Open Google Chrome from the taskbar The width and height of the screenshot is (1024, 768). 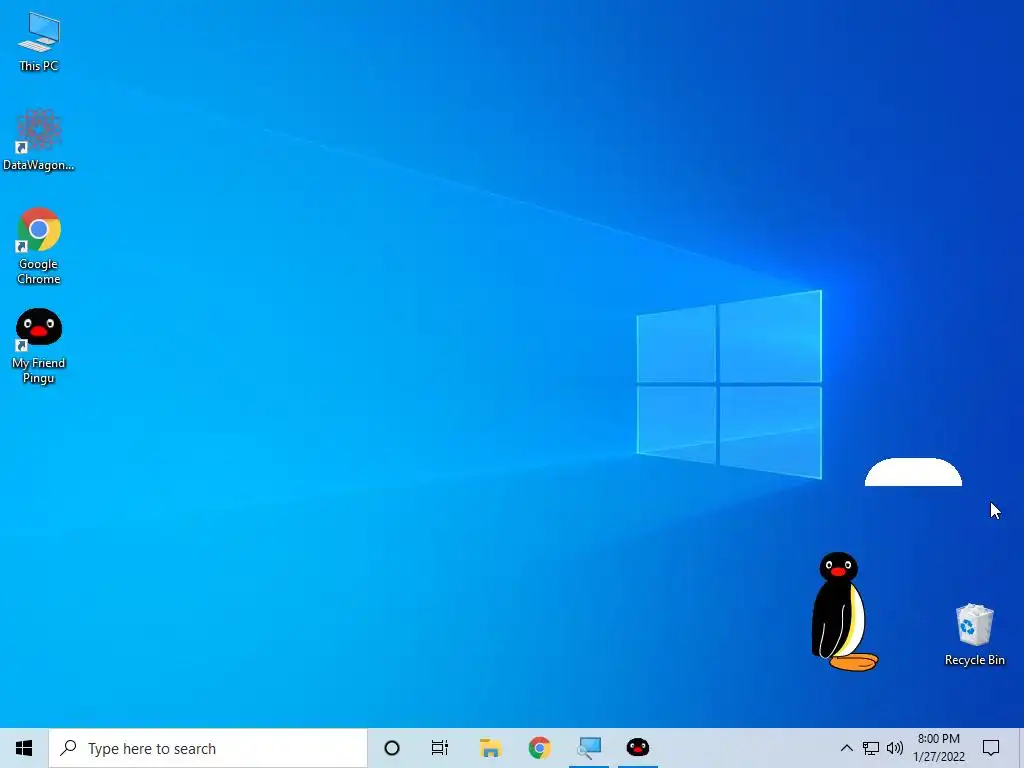[x=539, y=748]
